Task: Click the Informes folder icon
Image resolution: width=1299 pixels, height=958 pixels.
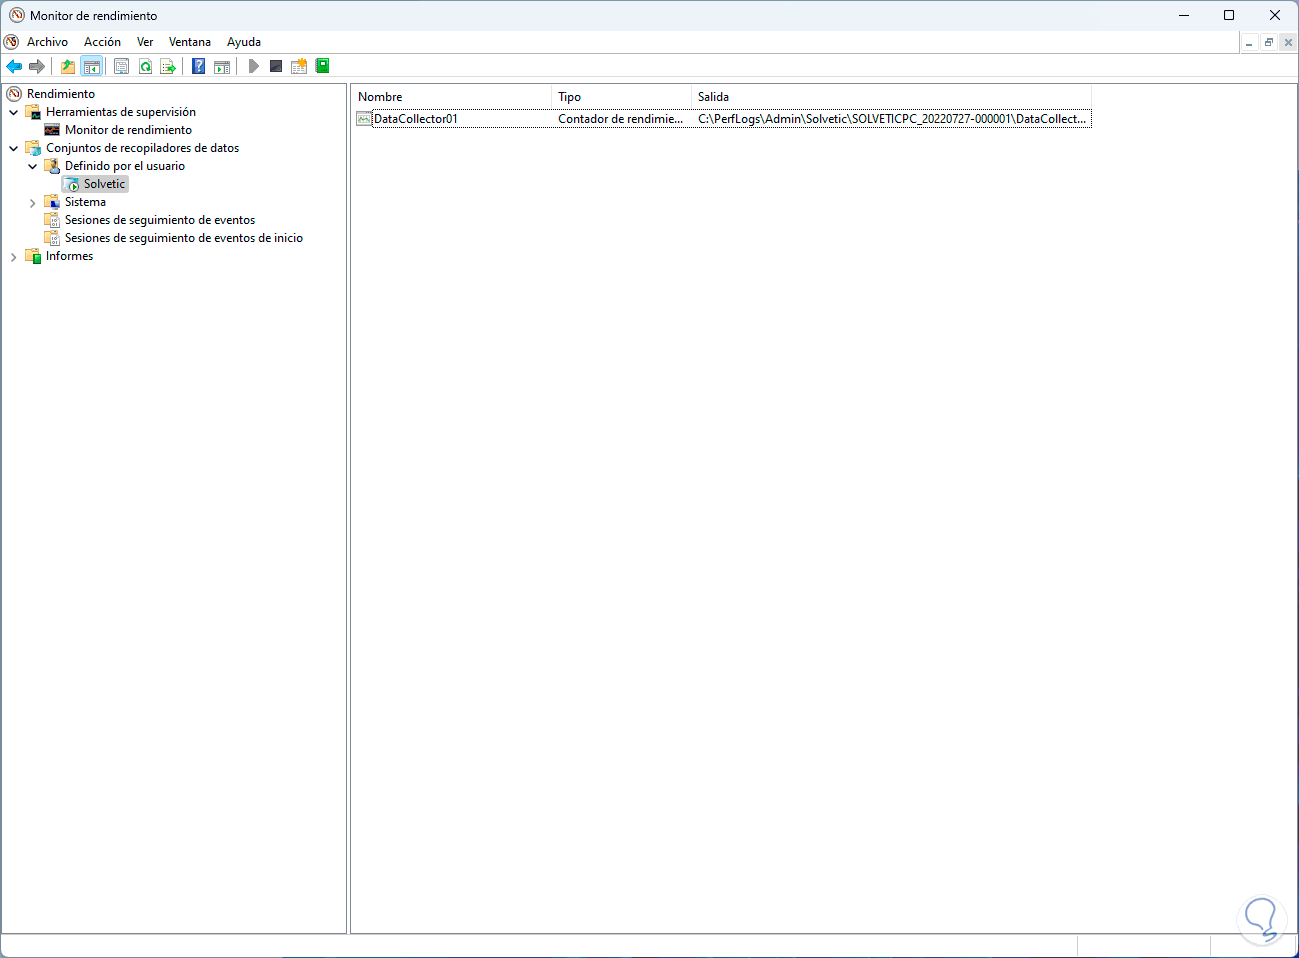Action: (x=33, y=256)
